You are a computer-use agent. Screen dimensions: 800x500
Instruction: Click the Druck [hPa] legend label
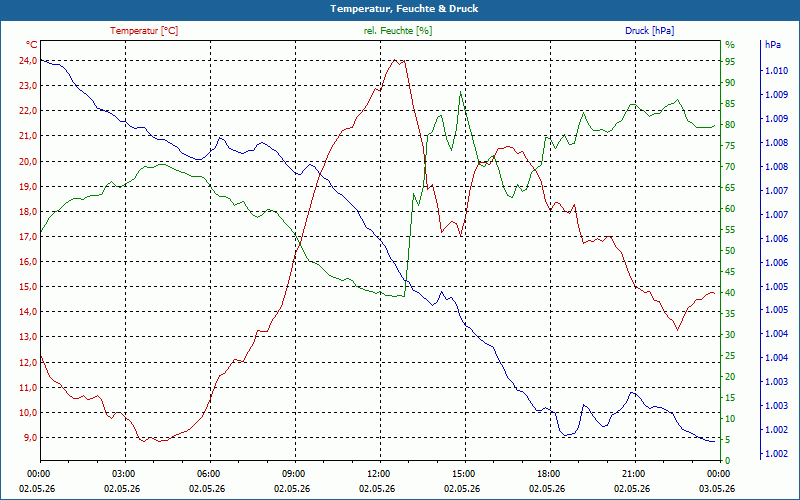(649, 31)
